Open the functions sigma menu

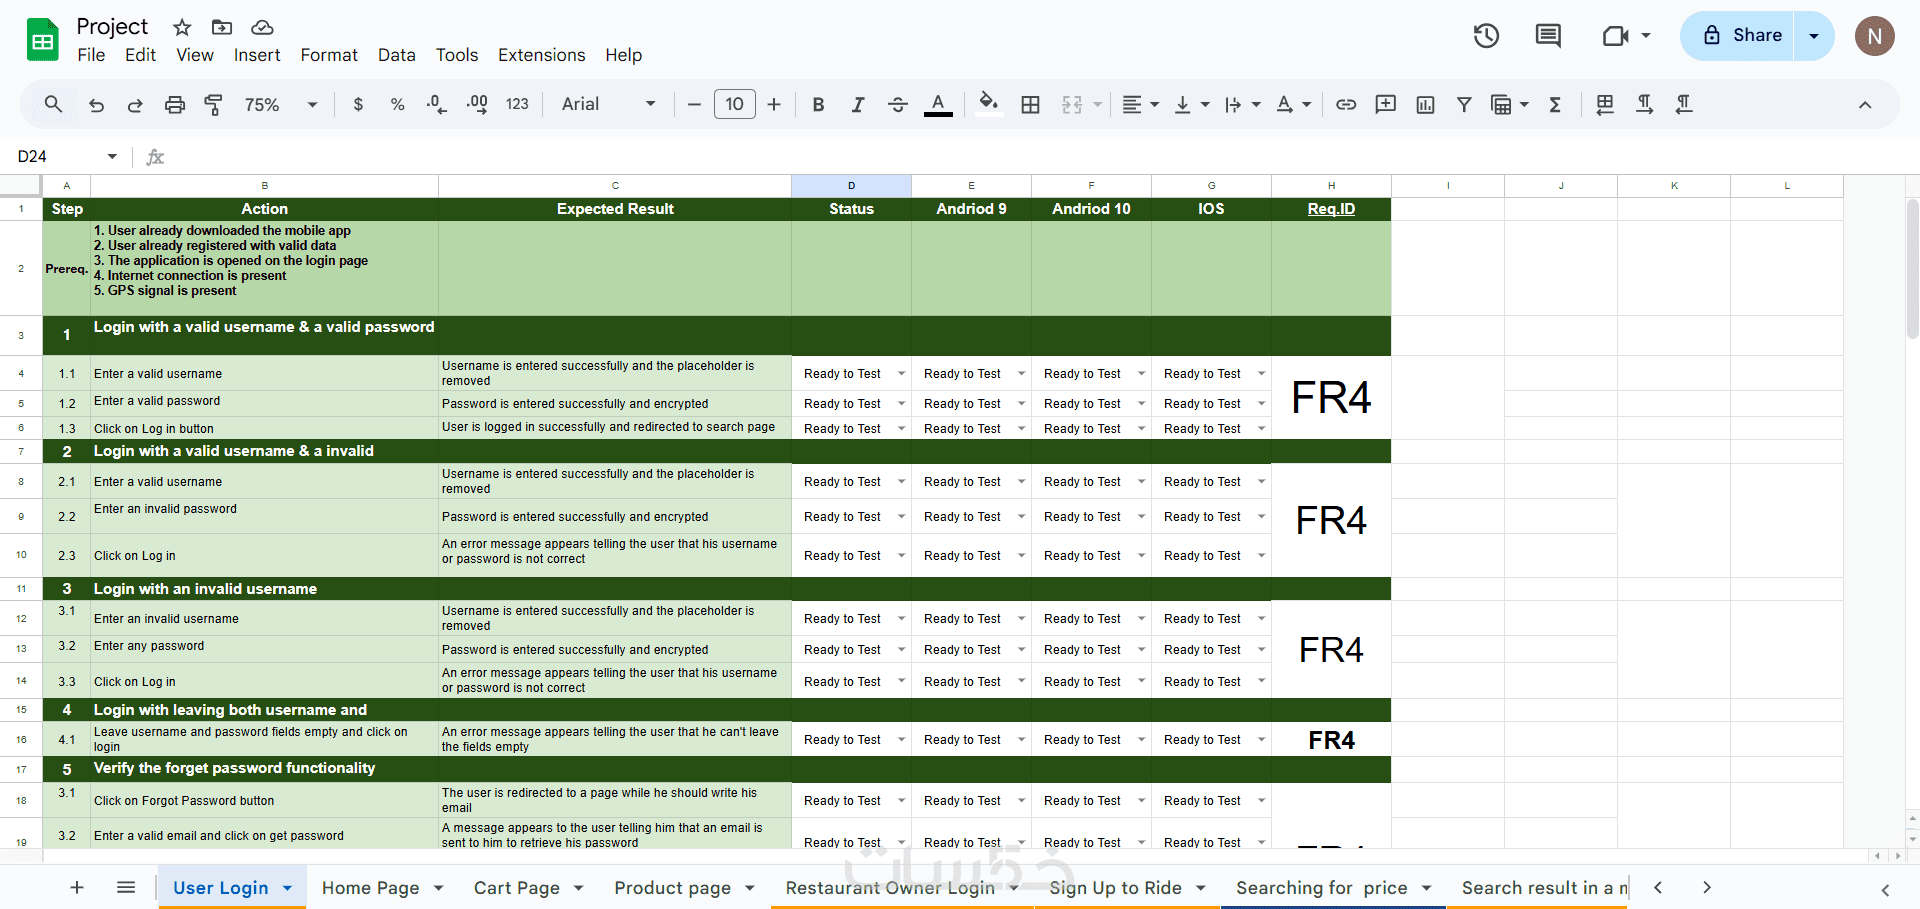1555,105
